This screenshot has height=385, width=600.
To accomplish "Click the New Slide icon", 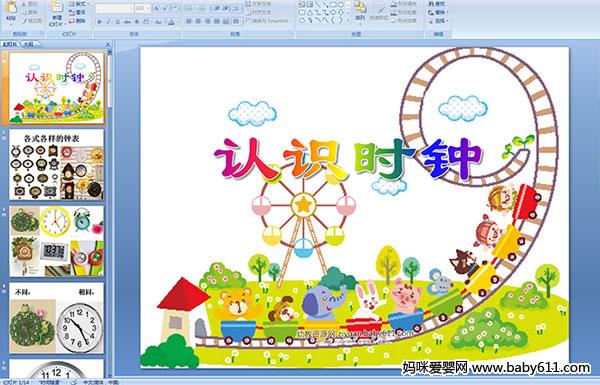I will tap(57, 13).
